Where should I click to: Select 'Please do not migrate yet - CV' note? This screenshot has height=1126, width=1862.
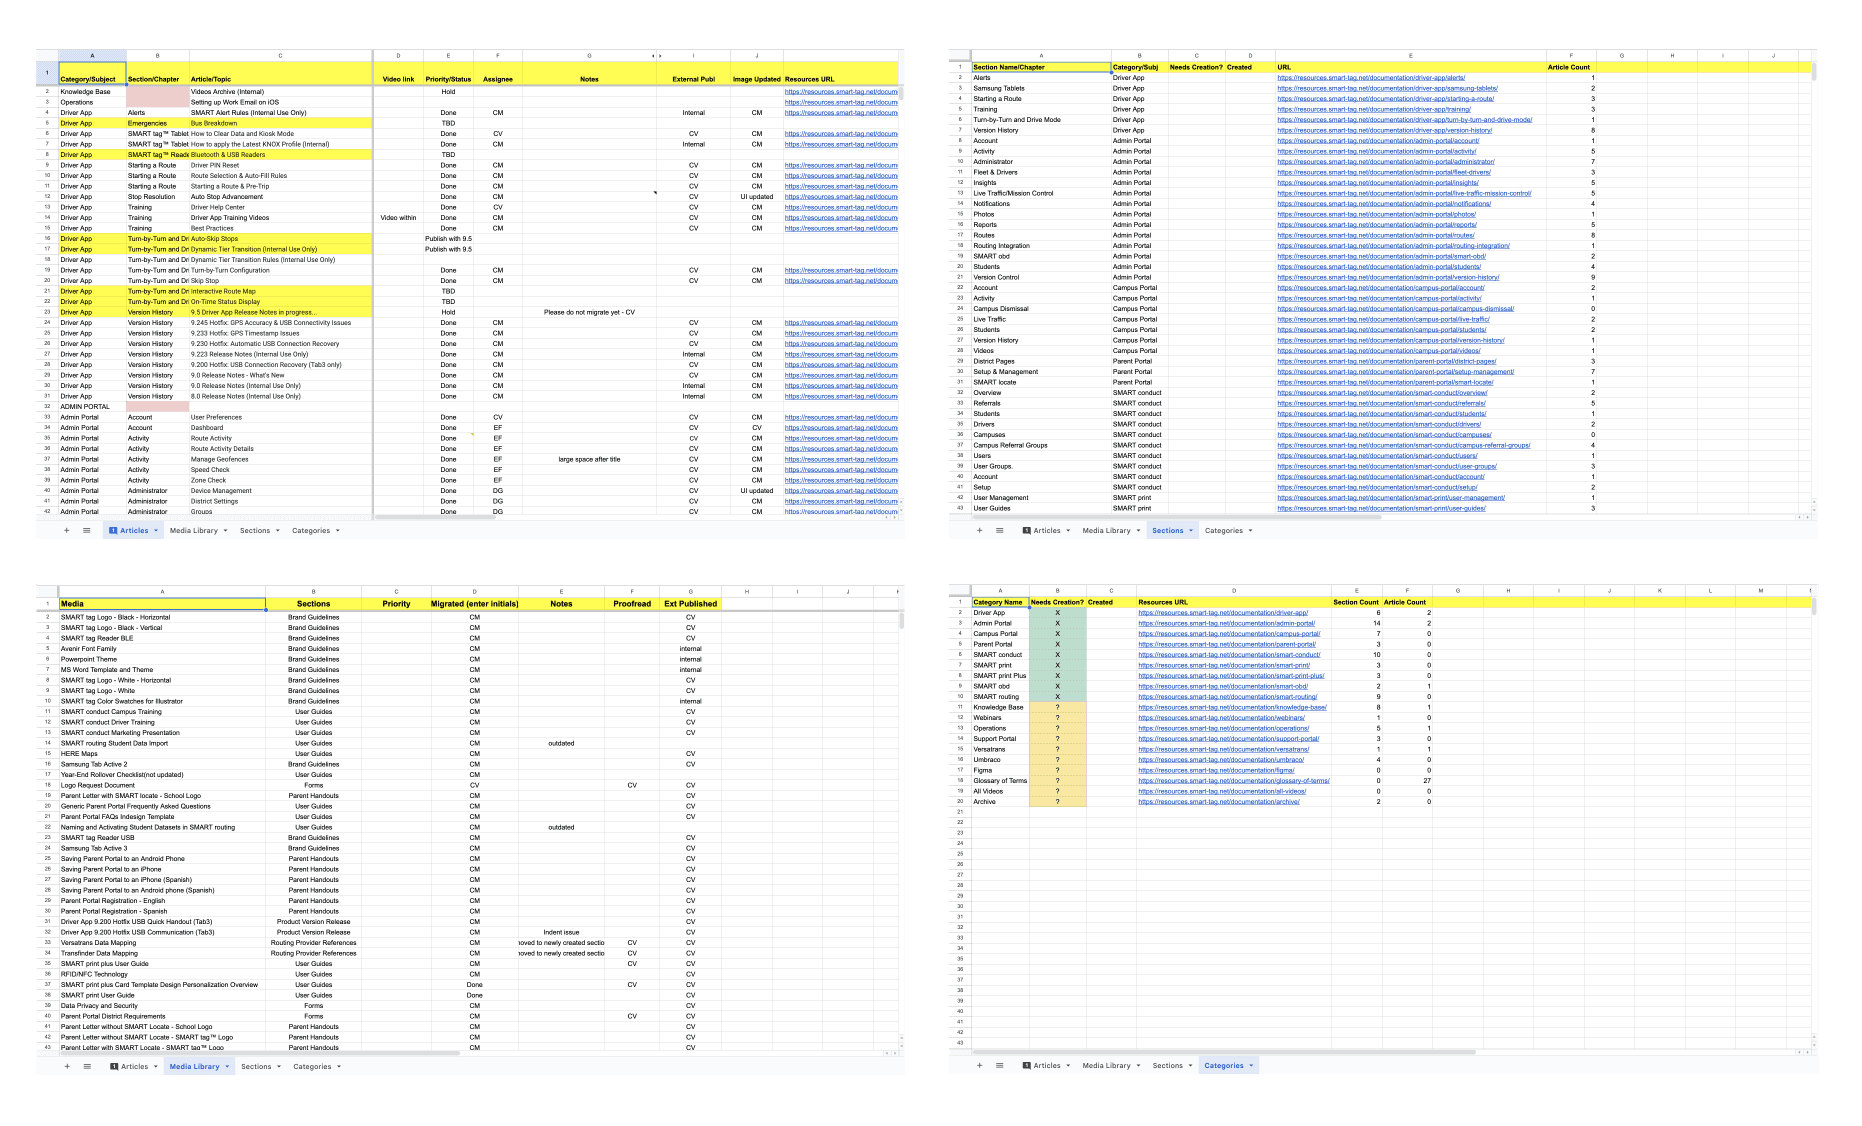point(589,312)
